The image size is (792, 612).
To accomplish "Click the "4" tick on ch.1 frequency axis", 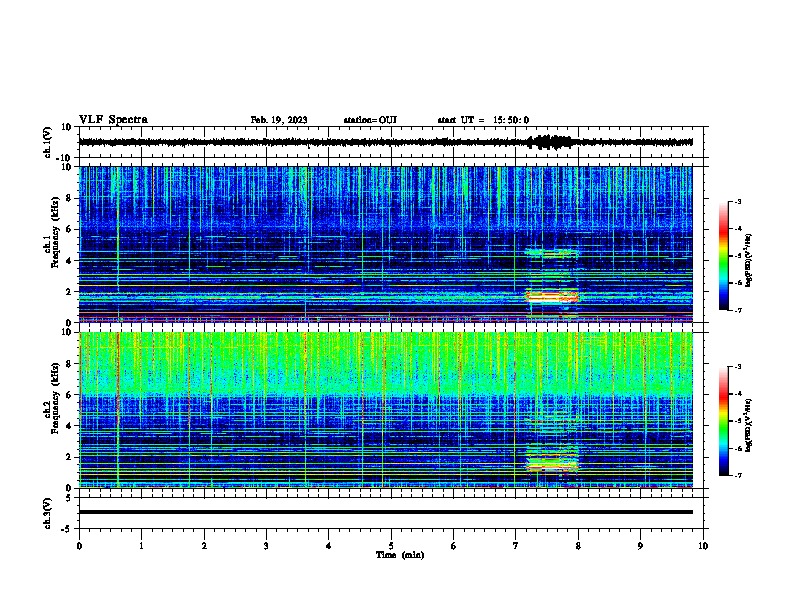I will pos(70,261).
